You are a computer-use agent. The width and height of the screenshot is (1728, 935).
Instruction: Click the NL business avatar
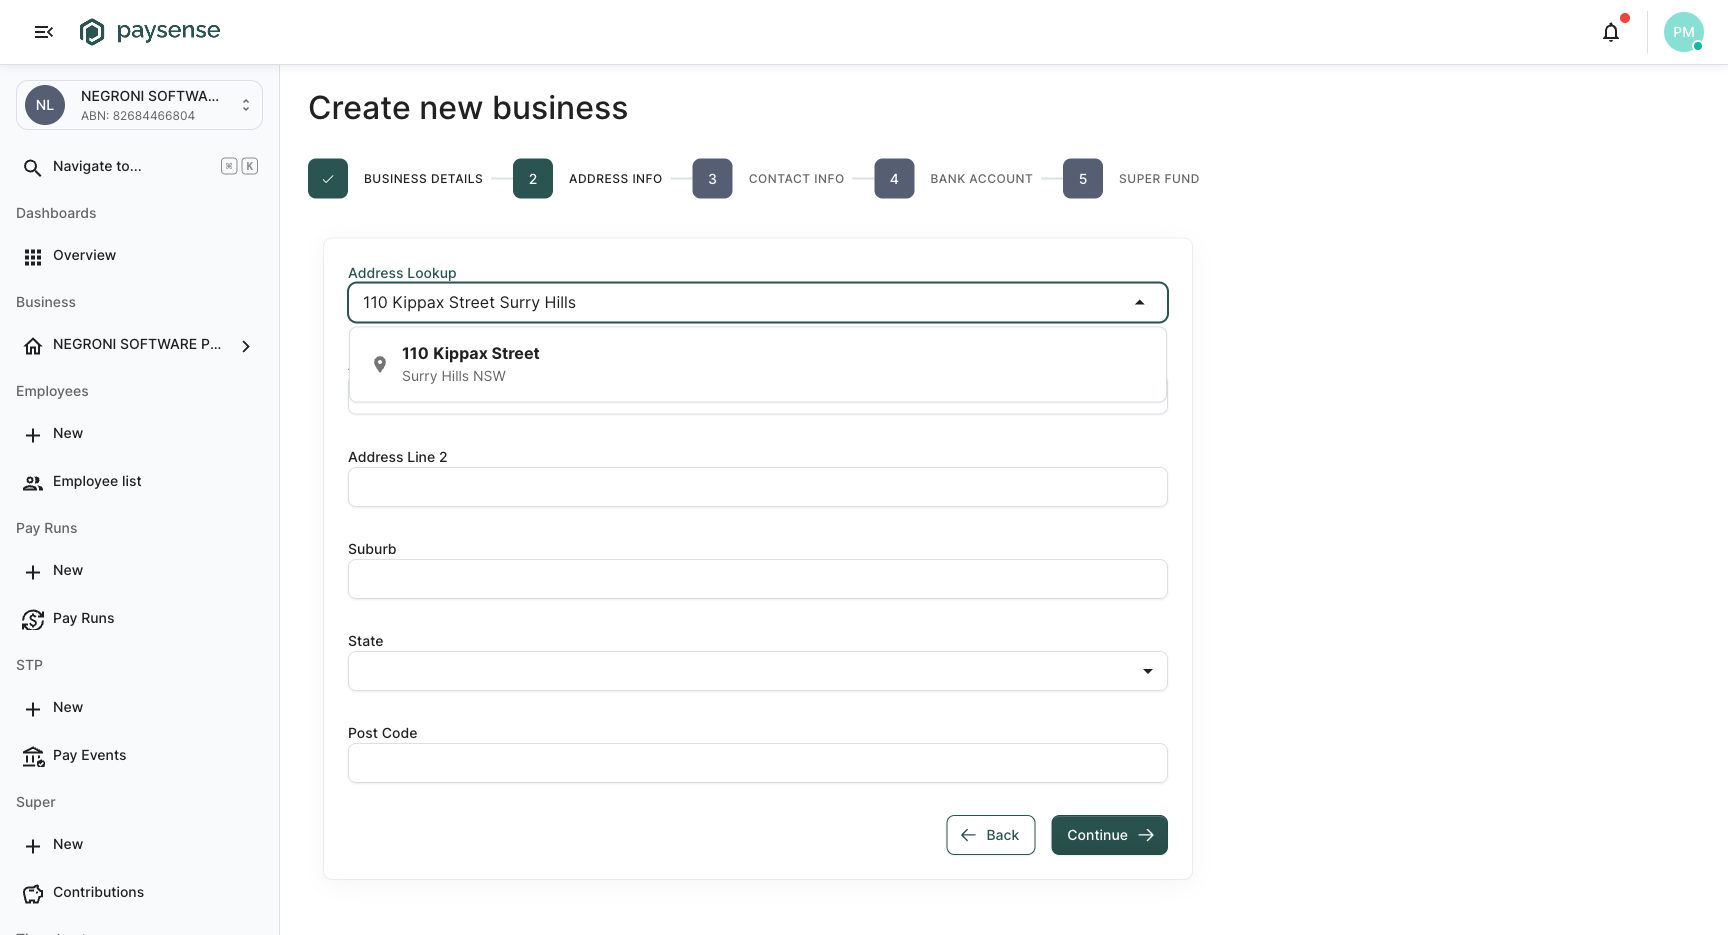[x=45, y=105]
